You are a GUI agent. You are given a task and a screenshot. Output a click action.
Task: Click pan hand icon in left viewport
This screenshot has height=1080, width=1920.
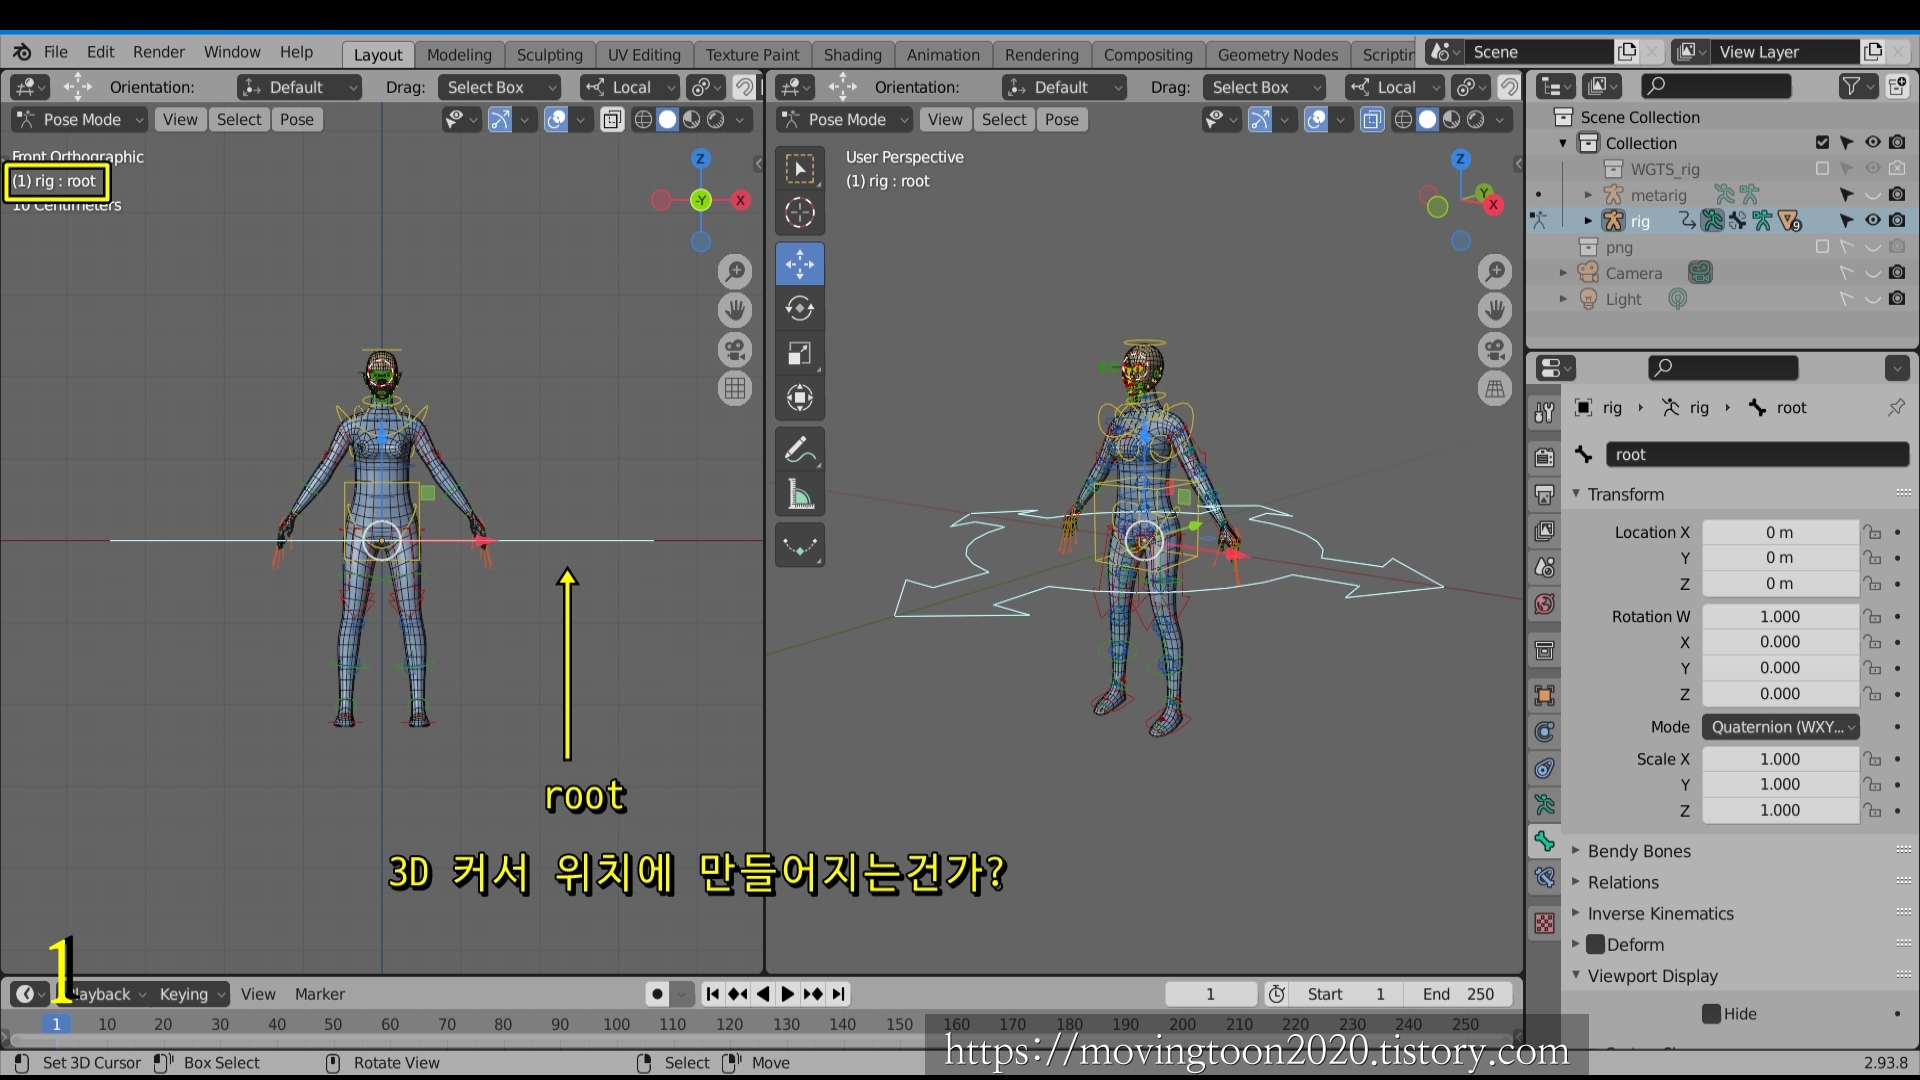tap(735, 310)
